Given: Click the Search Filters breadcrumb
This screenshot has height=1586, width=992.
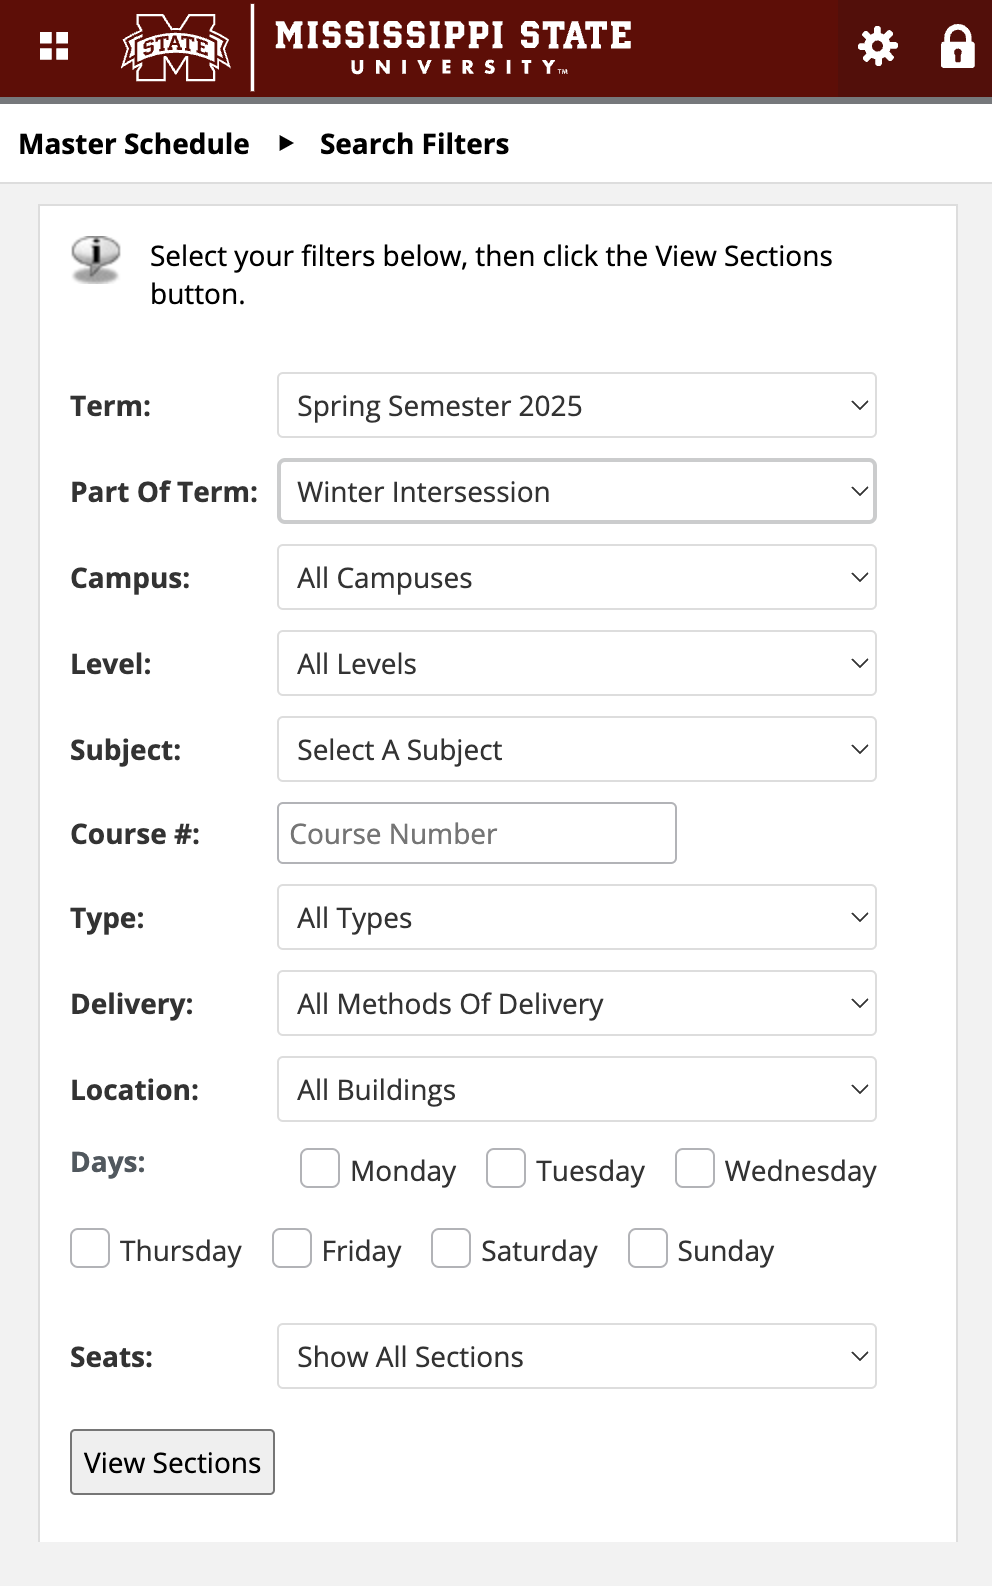Looking at the screenshot, I should (414, 144).
